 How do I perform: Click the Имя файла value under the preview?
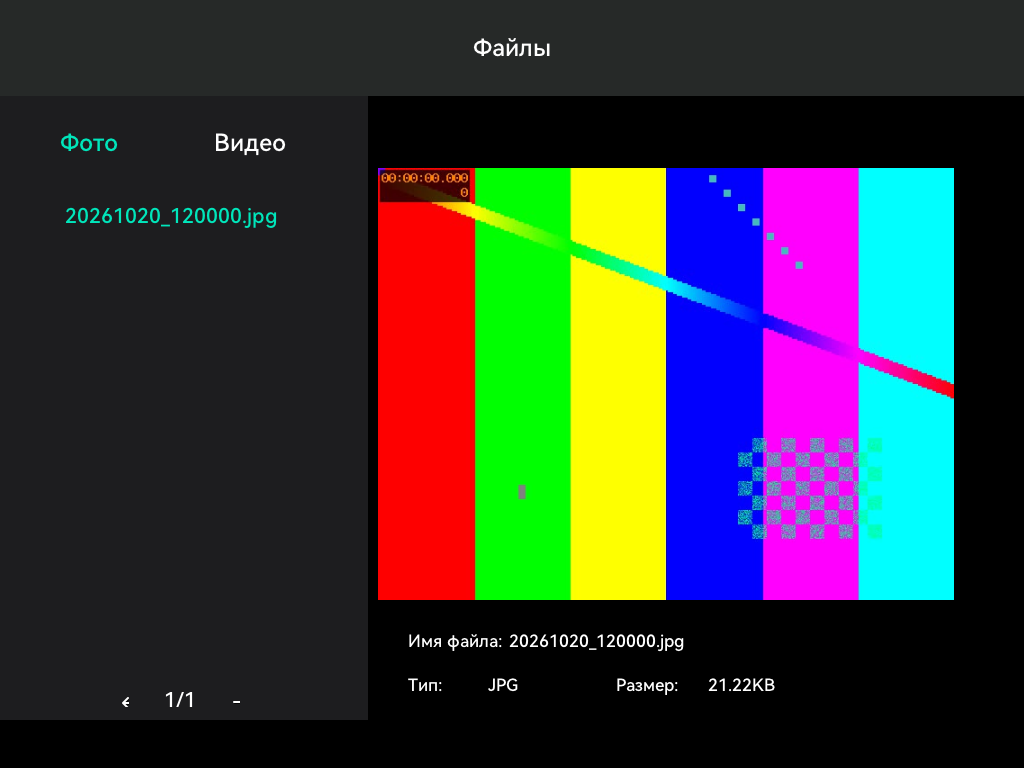pyautogui.click(x=596, y=641)
